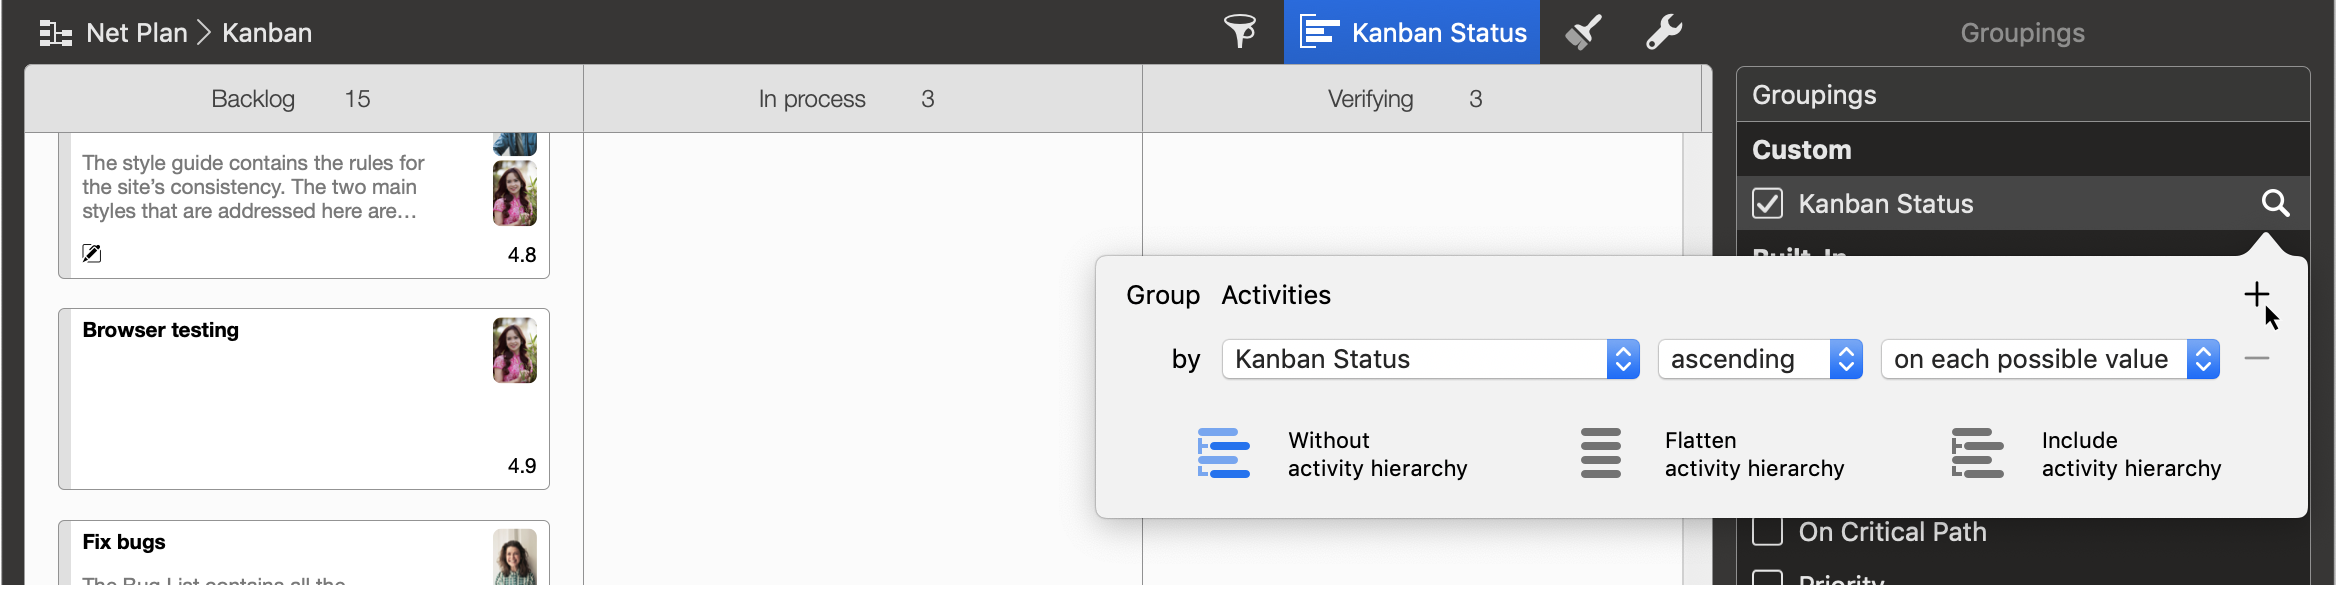The width and height of the screenshot is (2336, 592).
Task: Open the on each possible value dropdown
Action: (2049, 359)
